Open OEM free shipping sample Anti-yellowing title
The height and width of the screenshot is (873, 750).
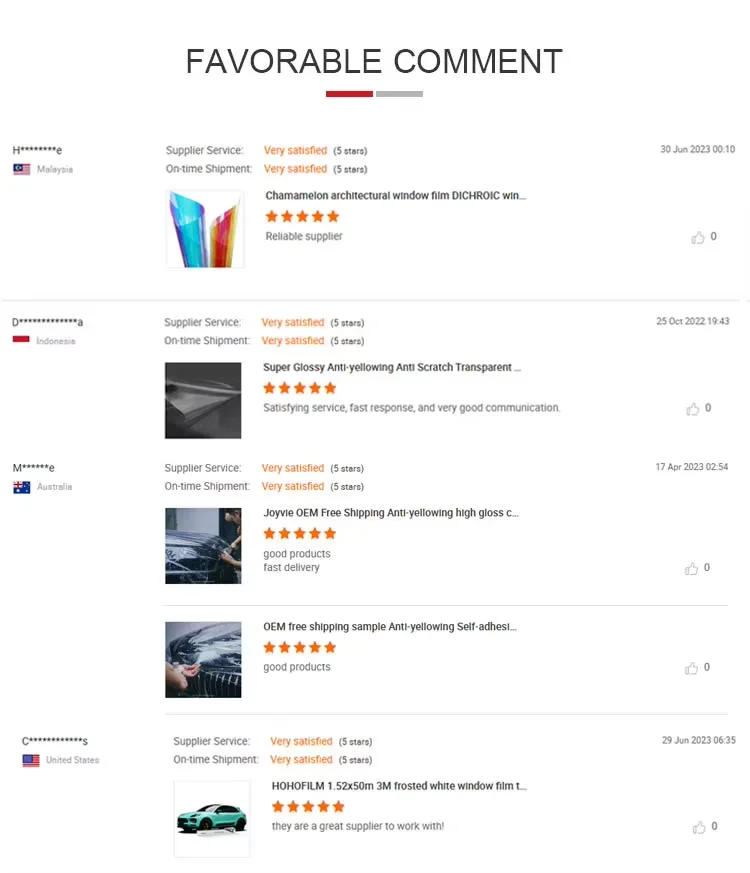click(x=390, y=626)
